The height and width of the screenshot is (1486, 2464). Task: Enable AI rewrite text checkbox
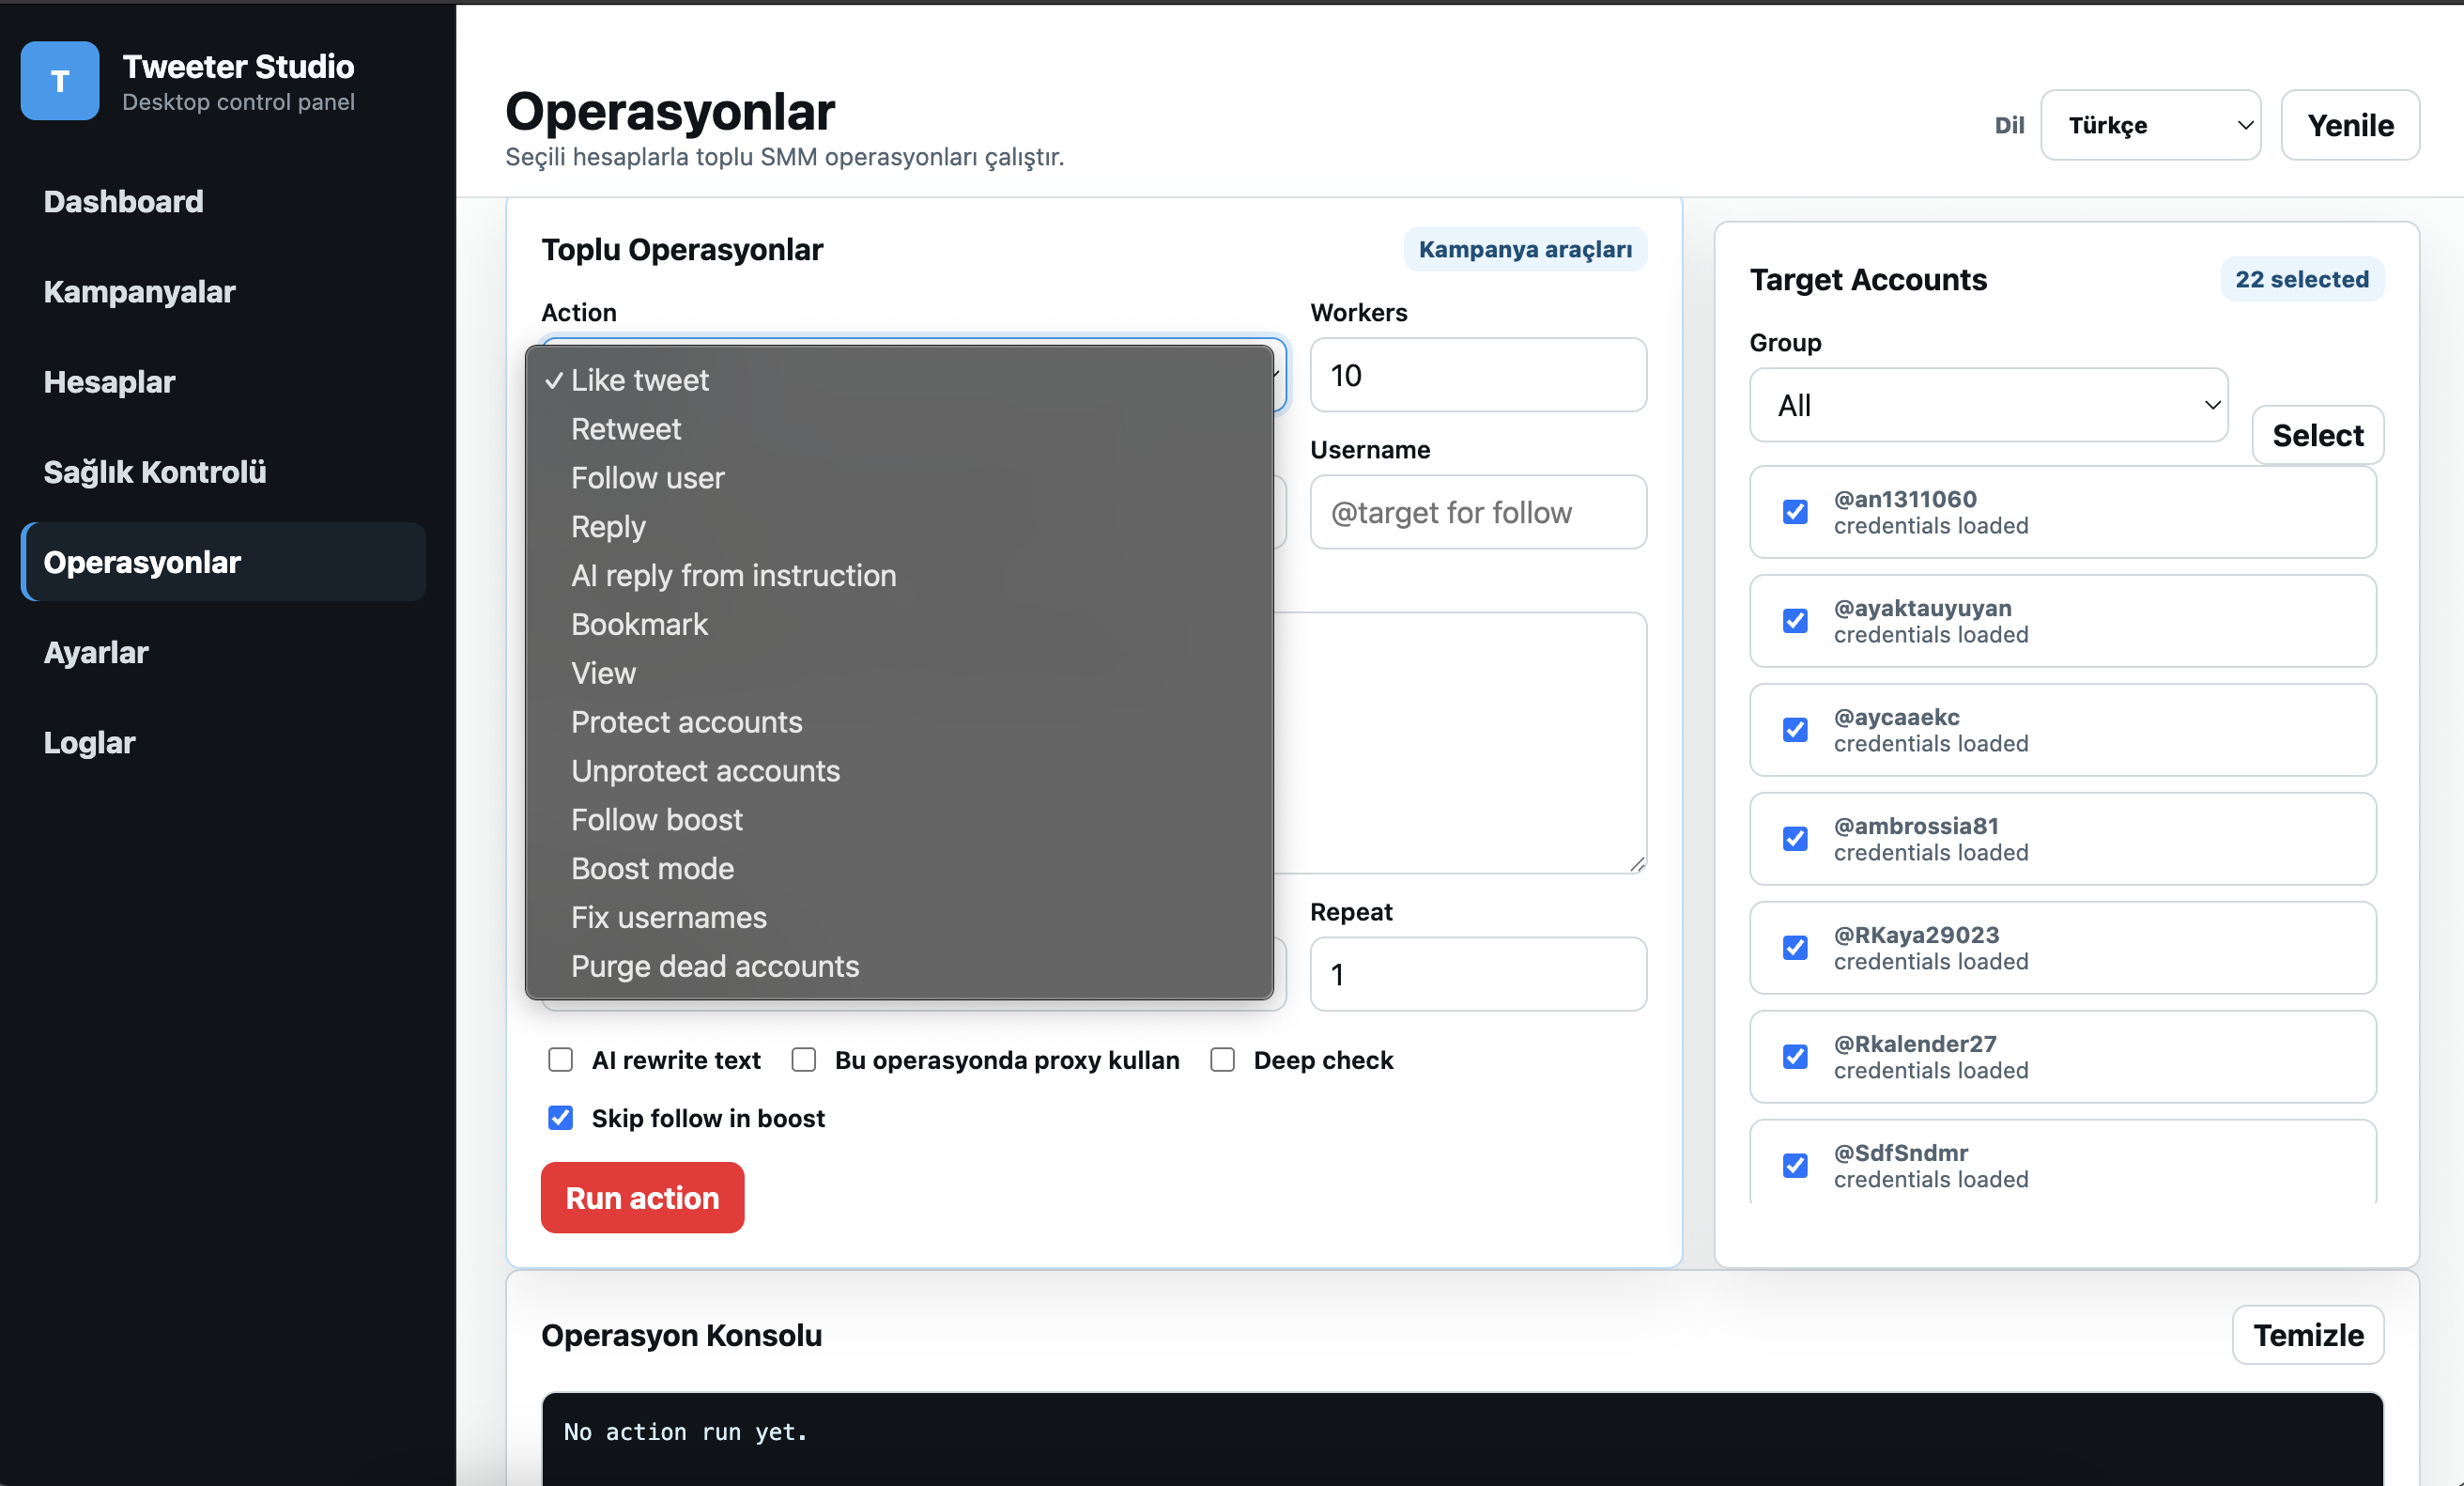pos(561,1060)
